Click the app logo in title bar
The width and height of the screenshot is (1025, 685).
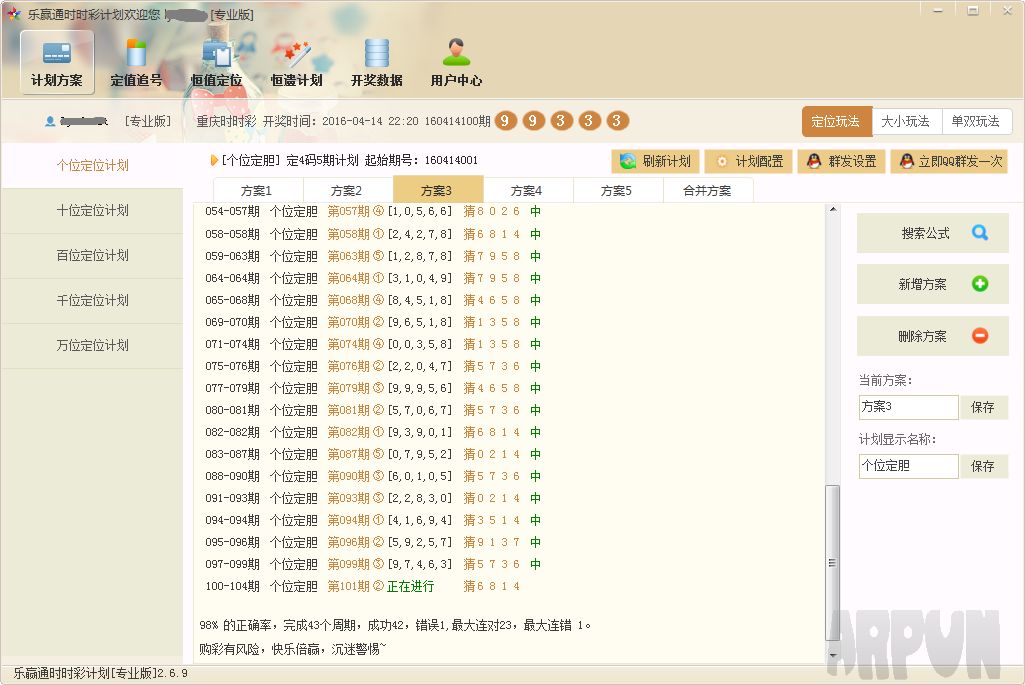(x=13, y=13)
